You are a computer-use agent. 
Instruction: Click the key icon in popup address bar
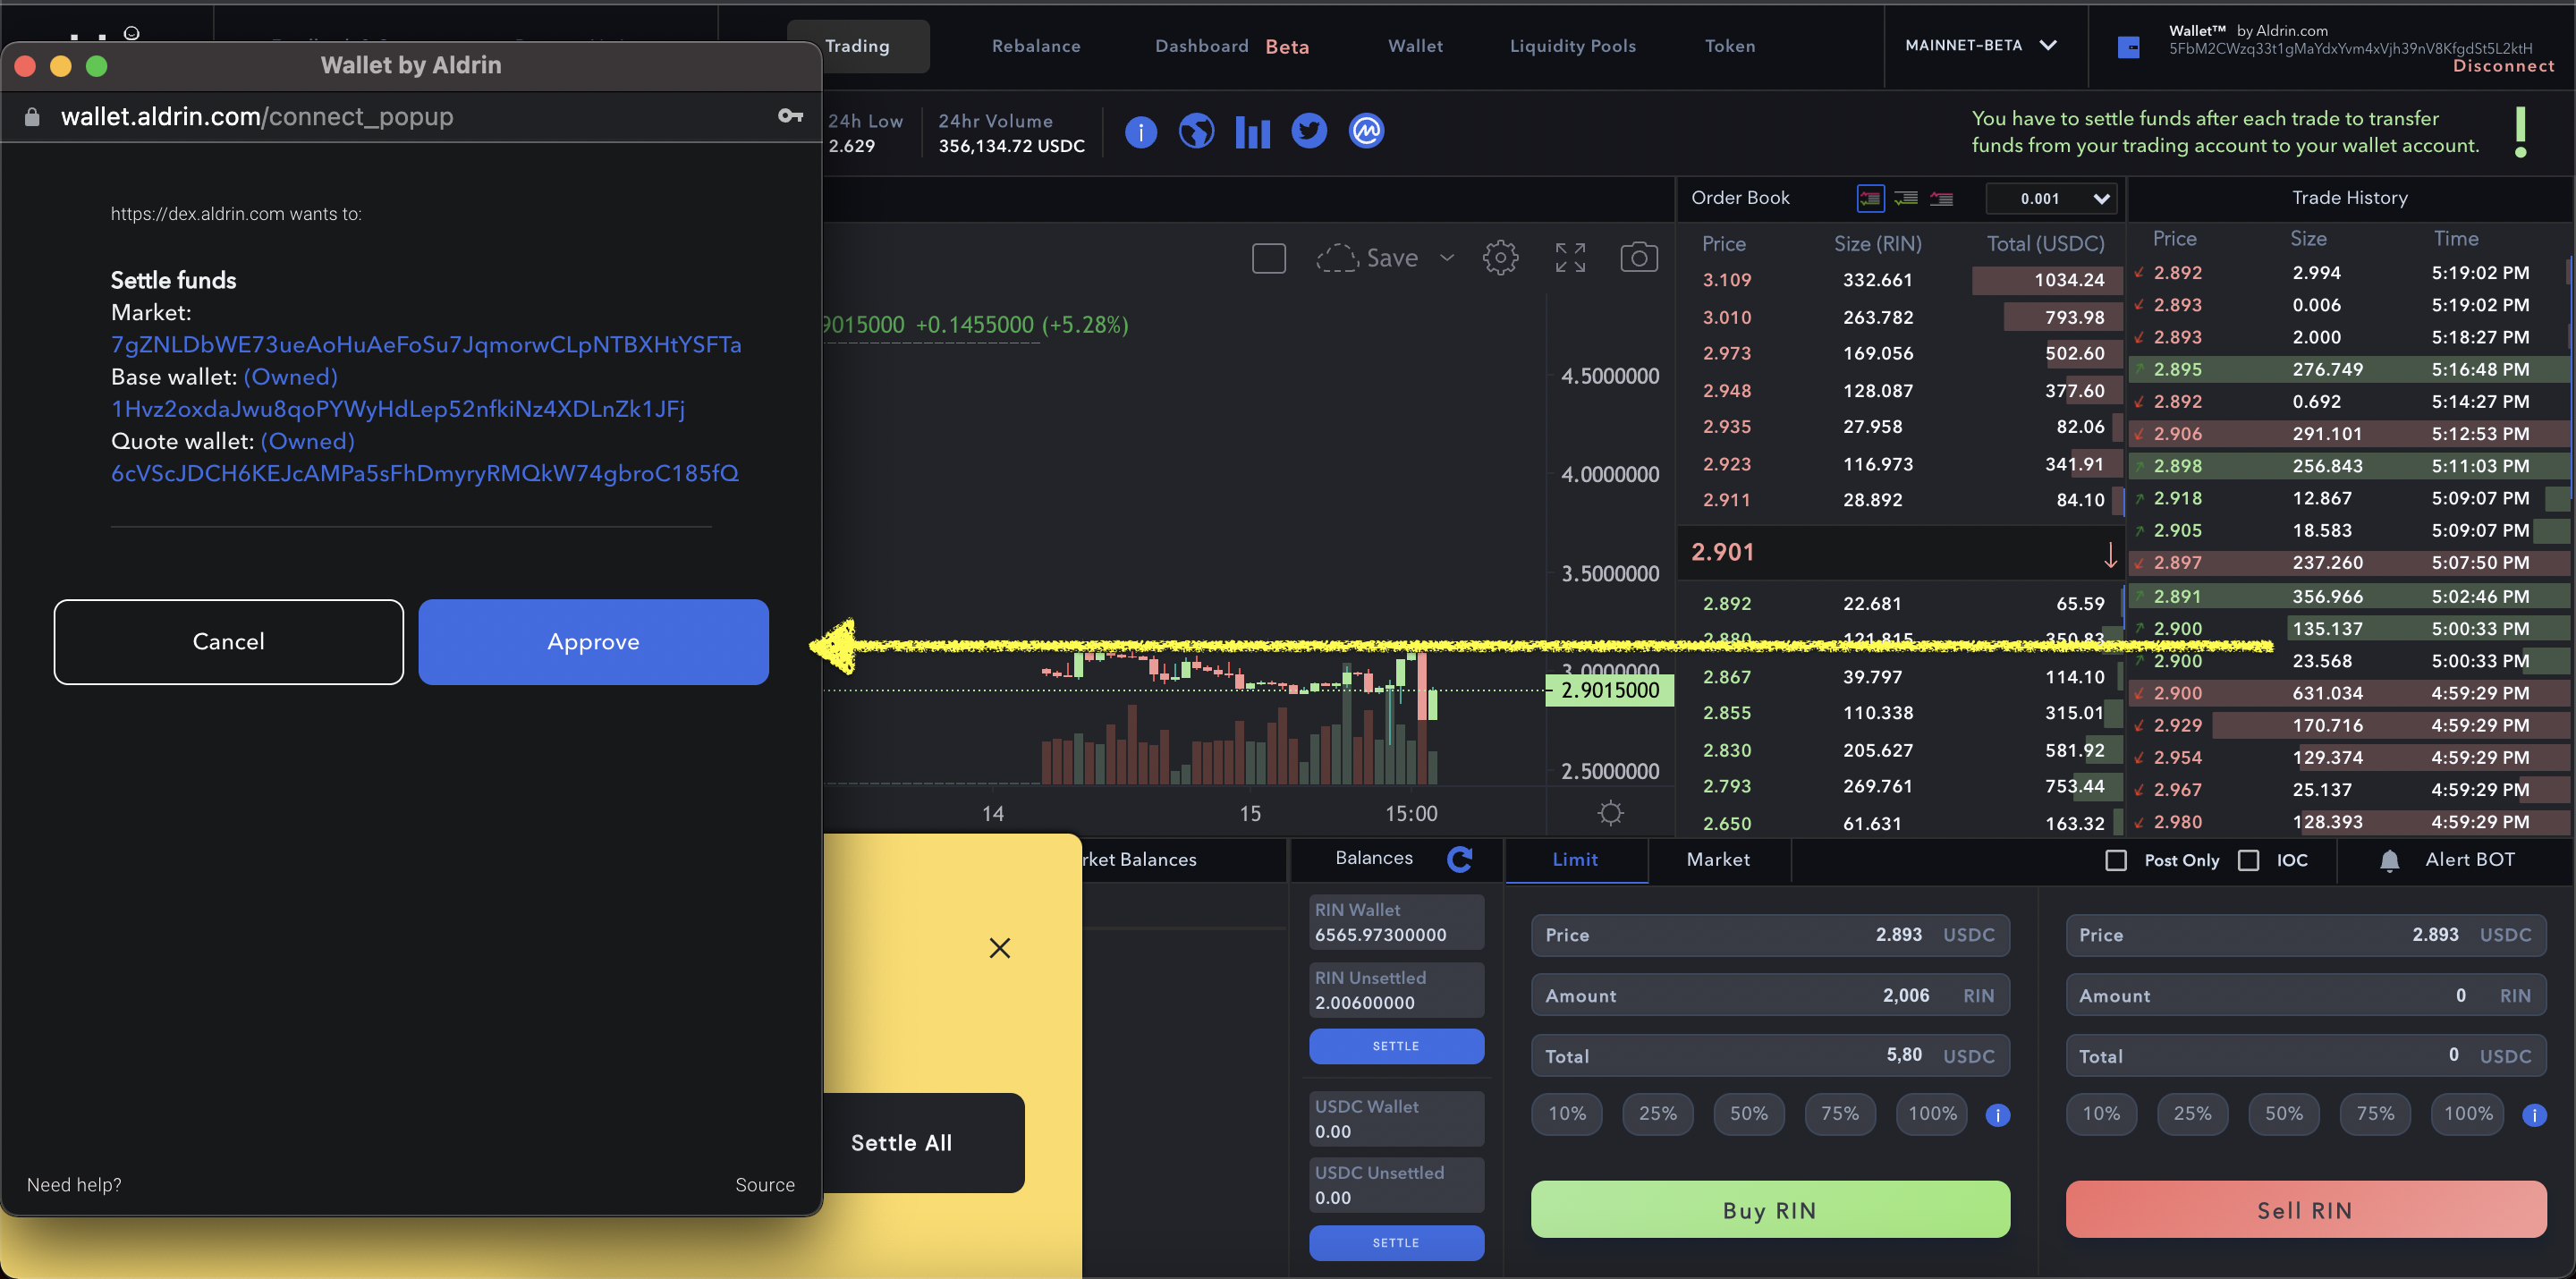(x=790, y=116)
